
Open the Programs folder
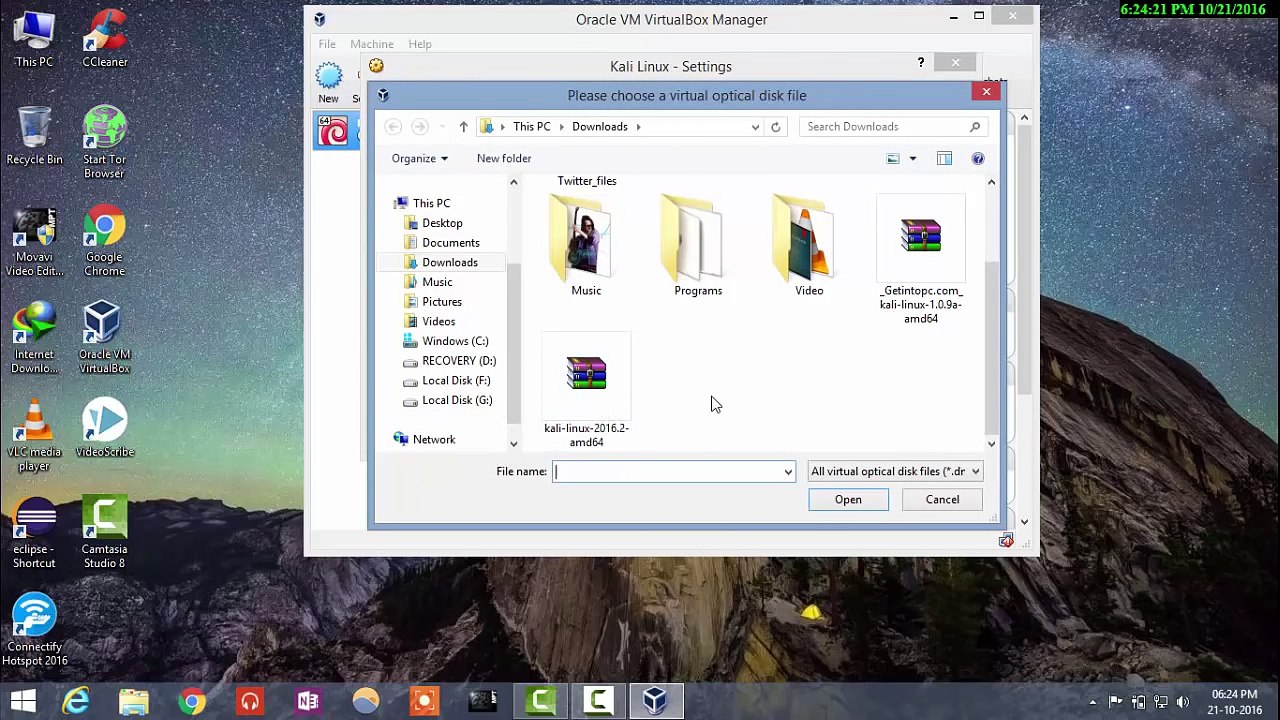tap(698, 247)
